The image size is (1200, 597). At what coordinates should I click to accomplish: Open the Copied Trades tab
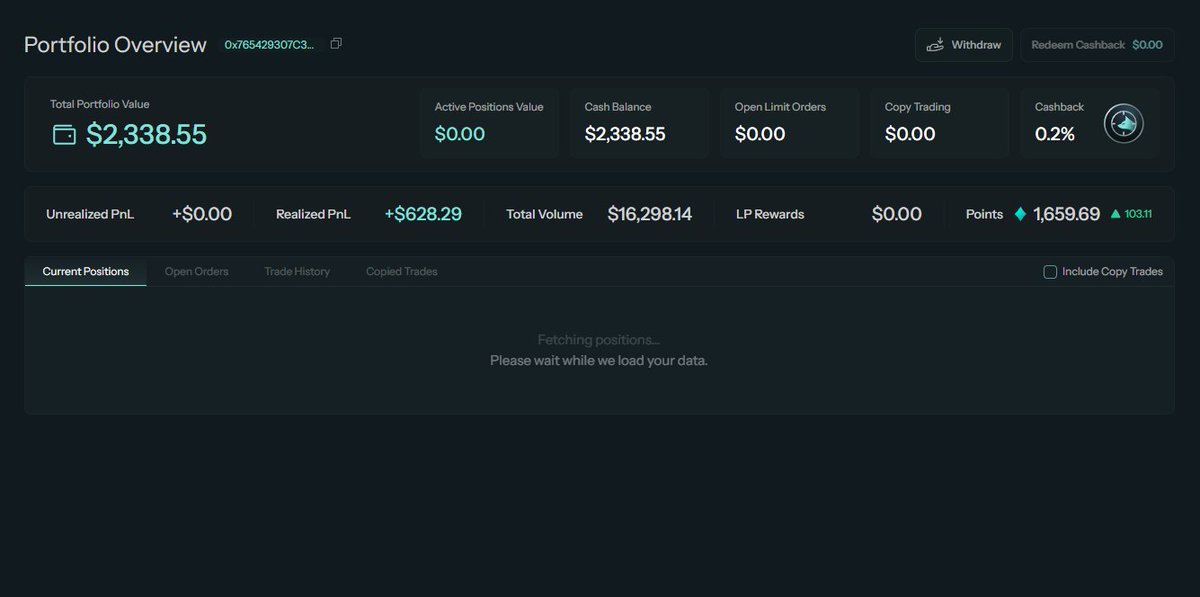[401, 271]
